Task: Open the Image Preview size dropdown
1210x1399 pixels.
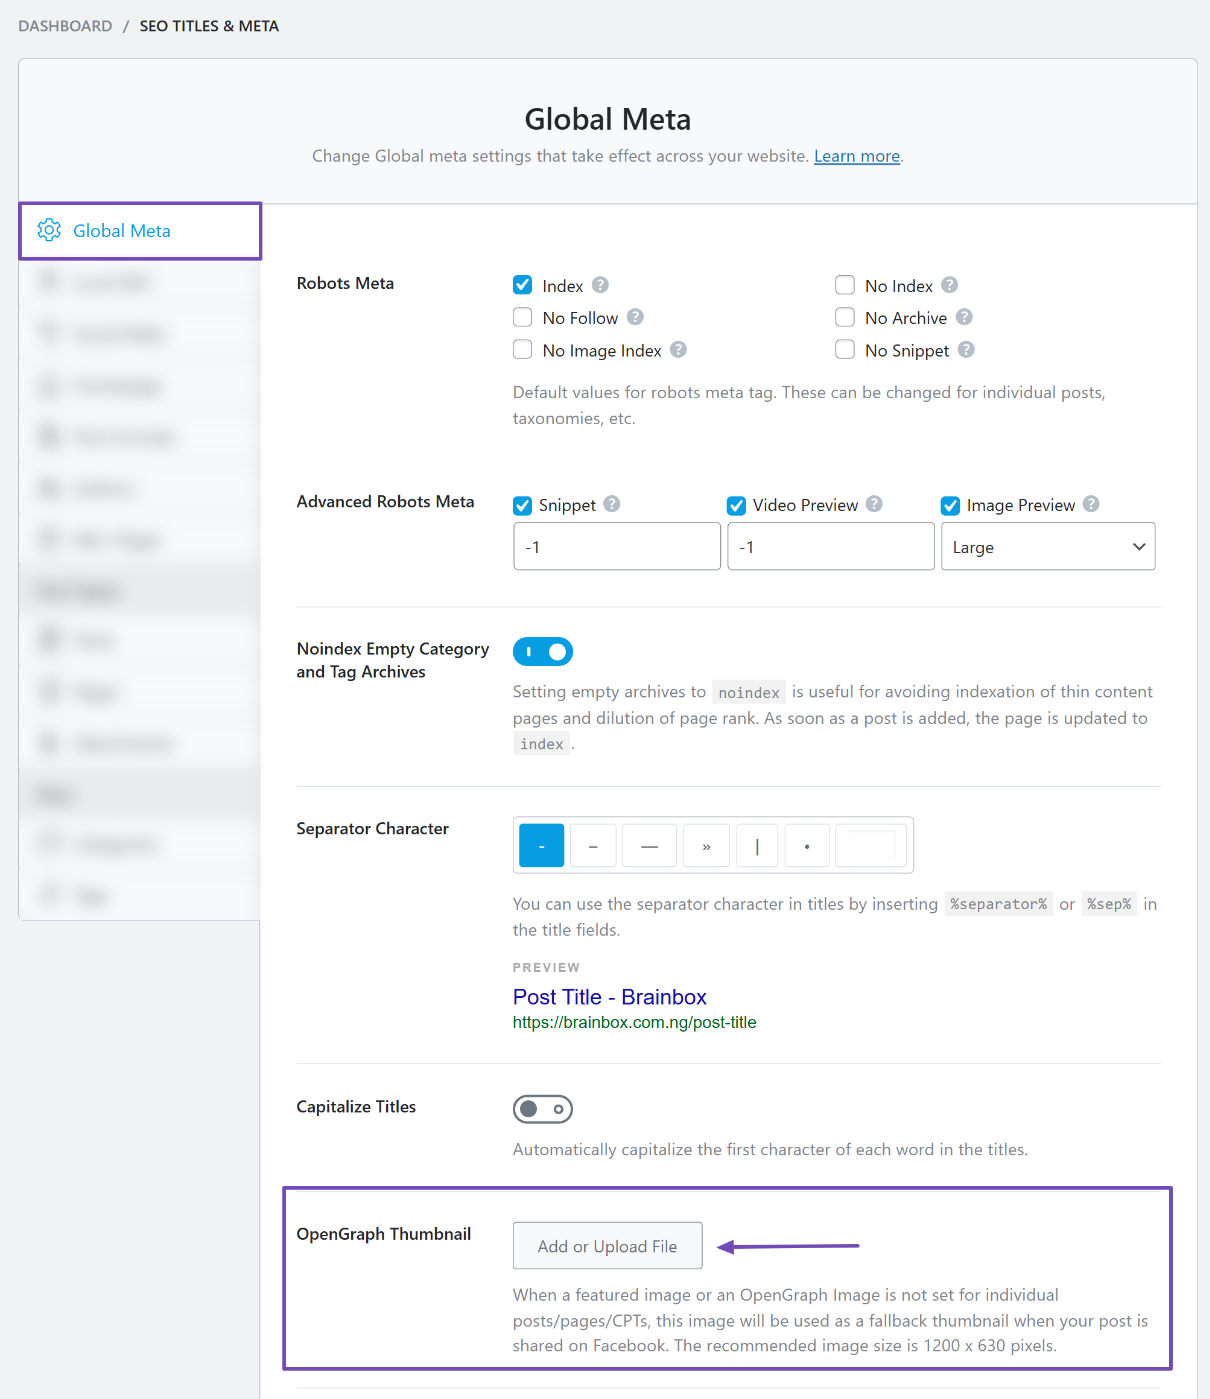Action: [x=1048, y=547]
